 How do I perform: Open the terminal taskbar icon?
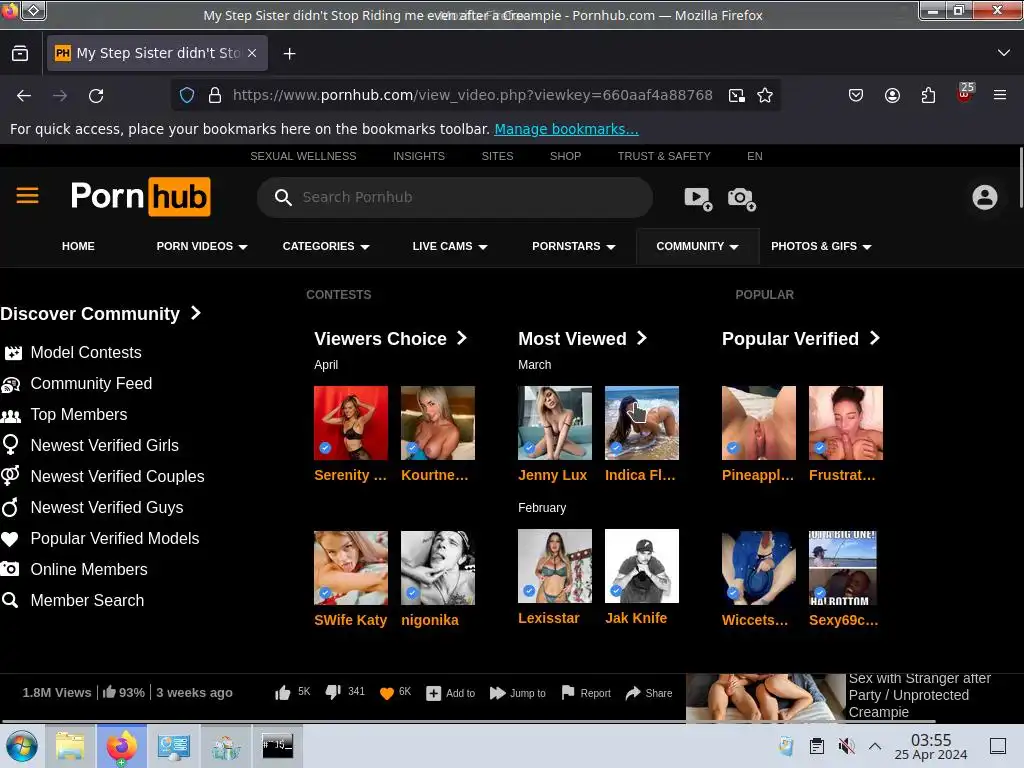click(278, 745)
